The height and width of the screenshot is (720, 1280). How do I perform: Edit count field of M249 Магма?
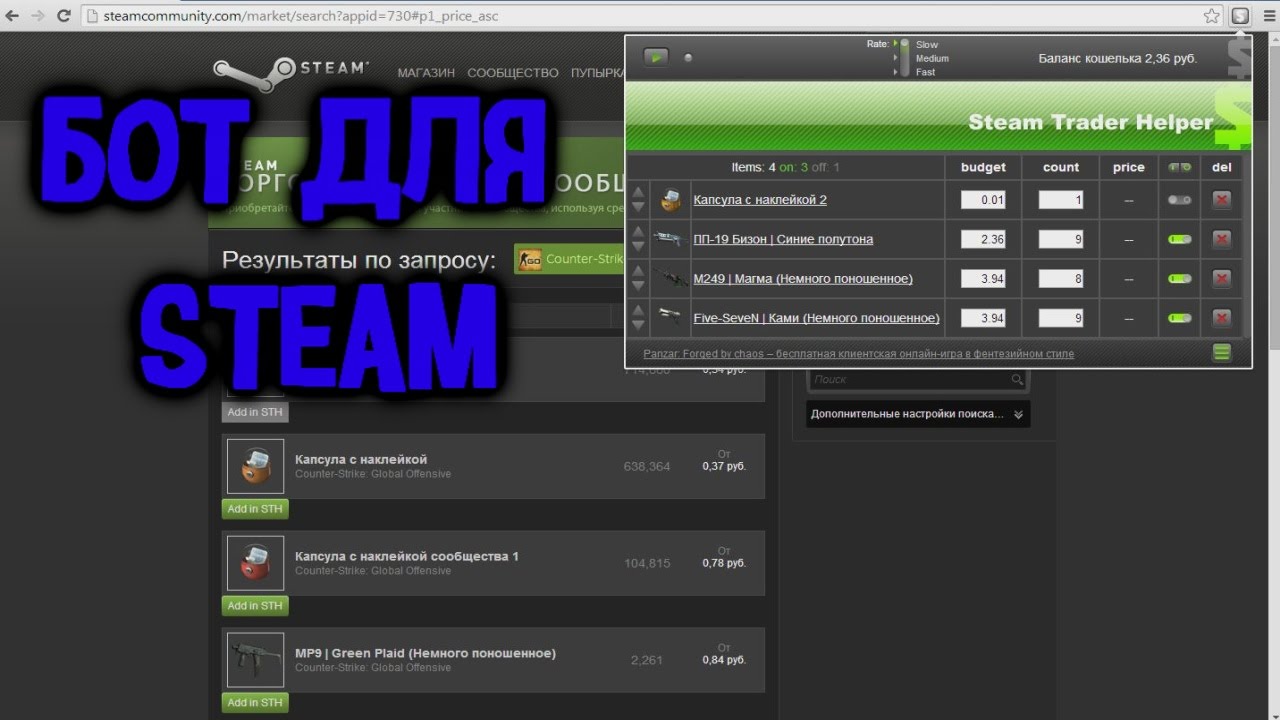coord(1061,278)
